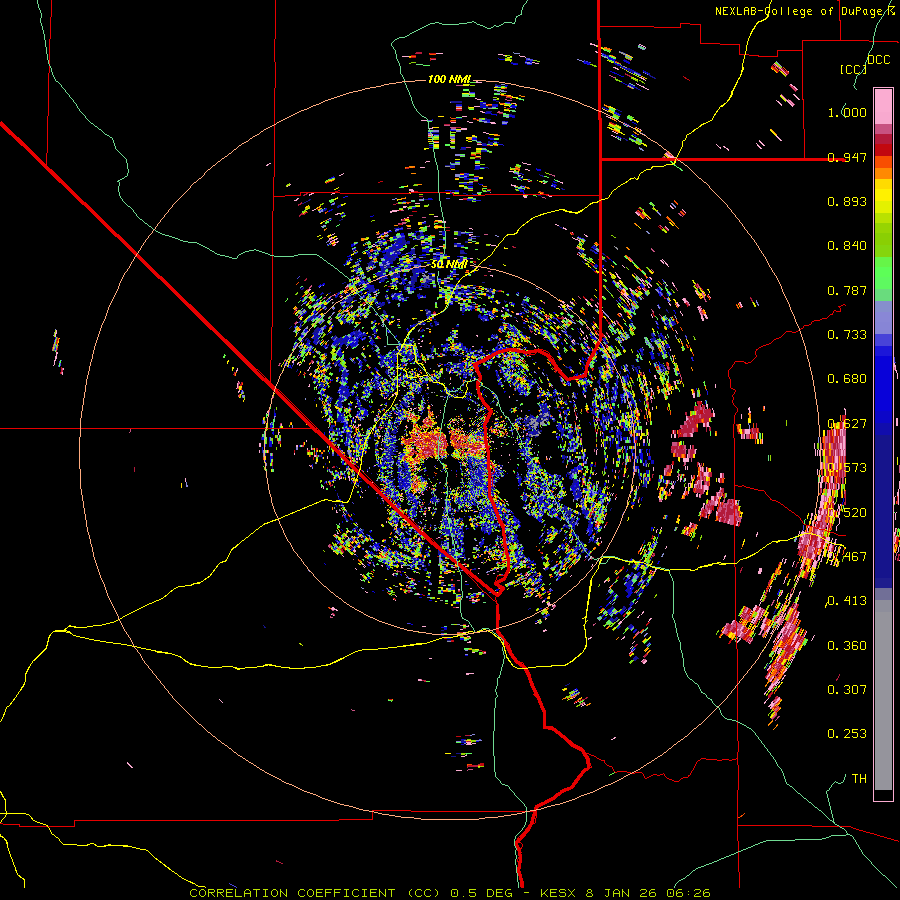Click the TH label on the legend
The height and width of the screenshot is (900, 900).
859,779
